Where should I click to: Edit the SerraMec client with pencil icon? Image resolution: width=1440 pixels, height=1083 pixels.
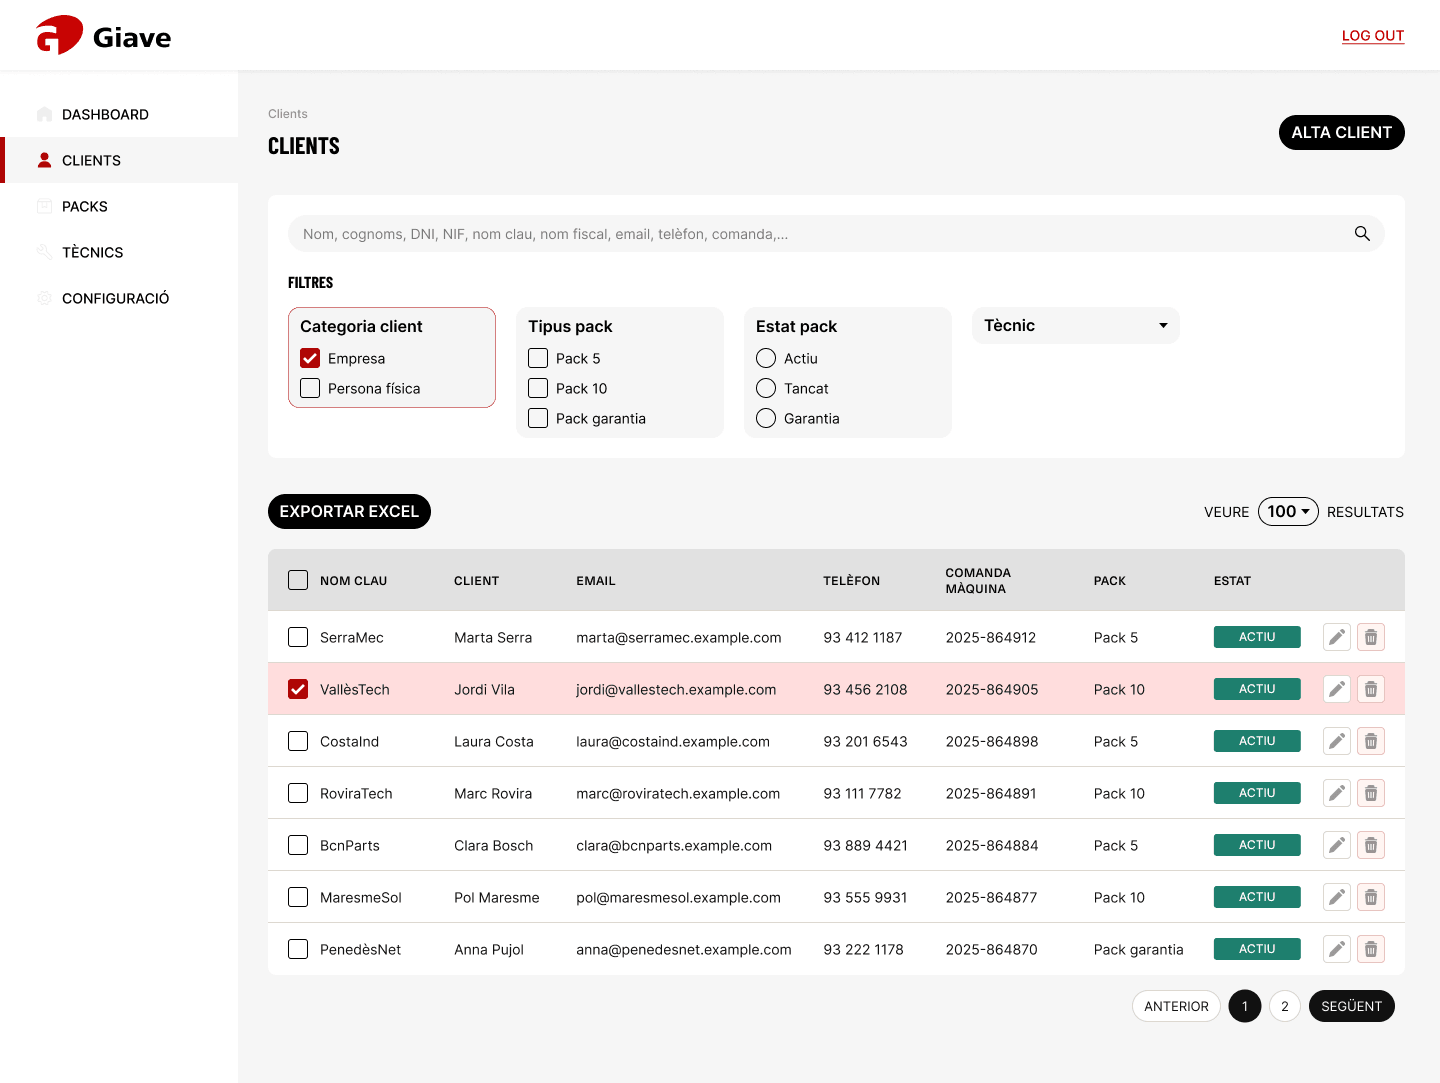[x=1337, y=637]
